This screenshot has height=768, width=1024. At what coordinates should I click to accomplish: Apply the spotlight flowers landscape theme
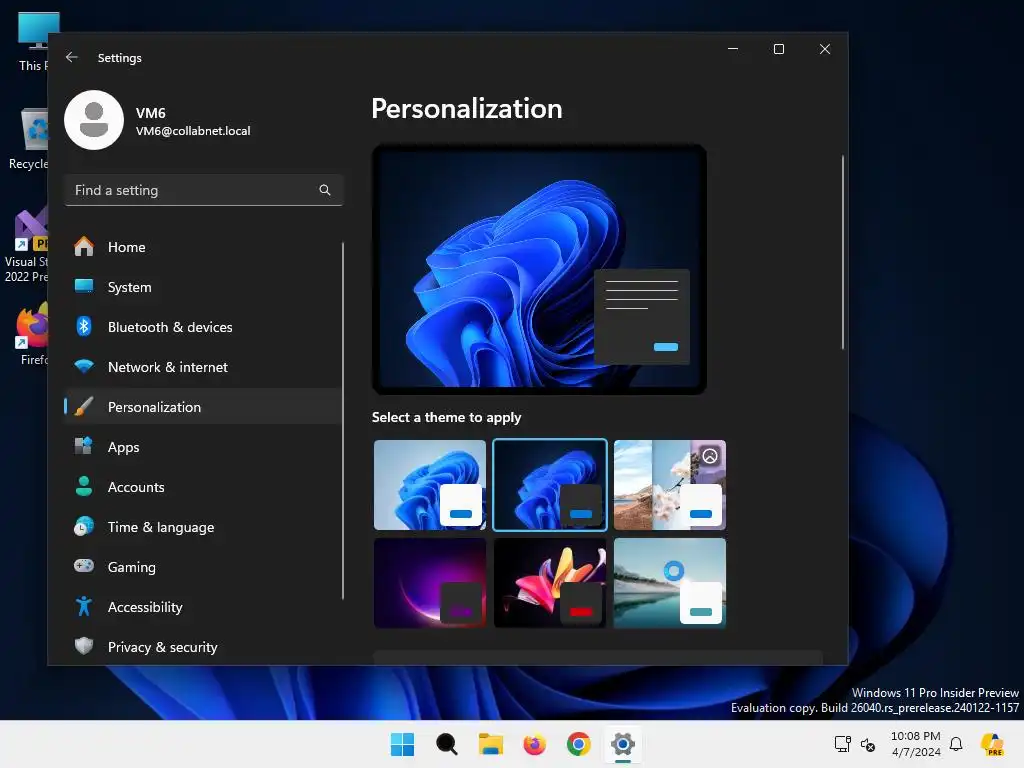(670, 485)
